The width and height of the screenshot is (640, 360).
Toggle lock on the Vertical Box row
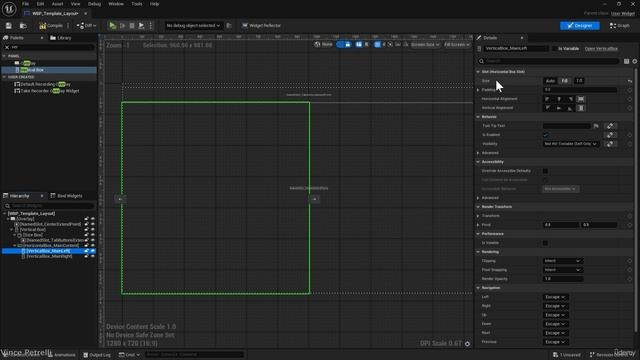(86, 229)
